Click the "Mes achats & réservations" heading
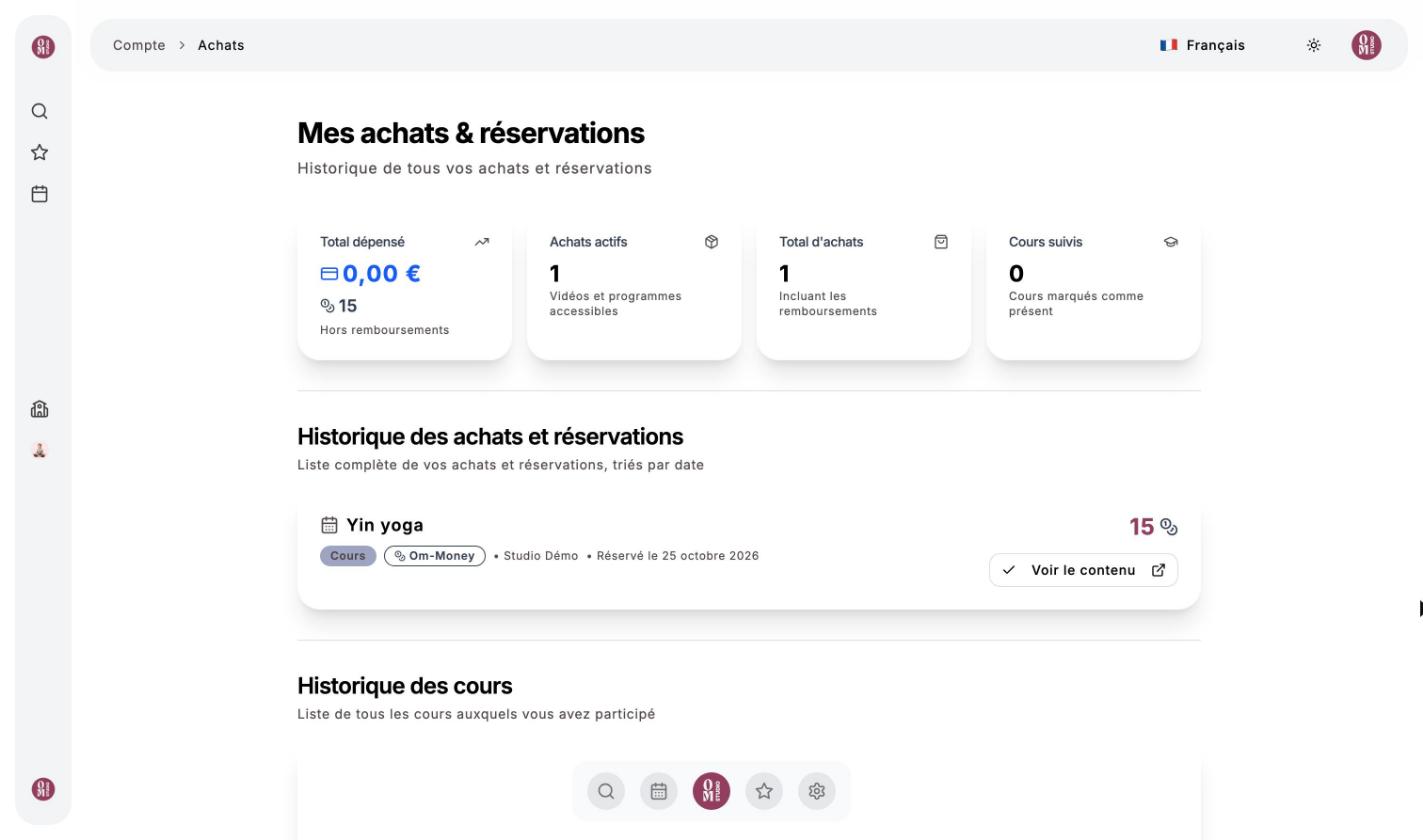This screenshot has height=840, width=1423. tap(471, 133)
